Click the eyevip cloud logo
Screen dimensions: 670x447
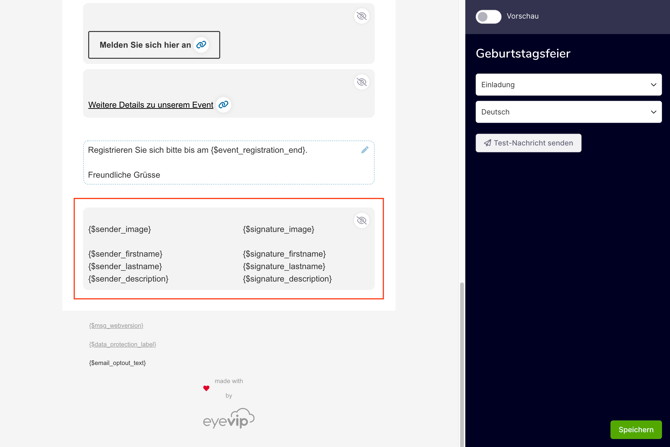click(x=229, y=418)
